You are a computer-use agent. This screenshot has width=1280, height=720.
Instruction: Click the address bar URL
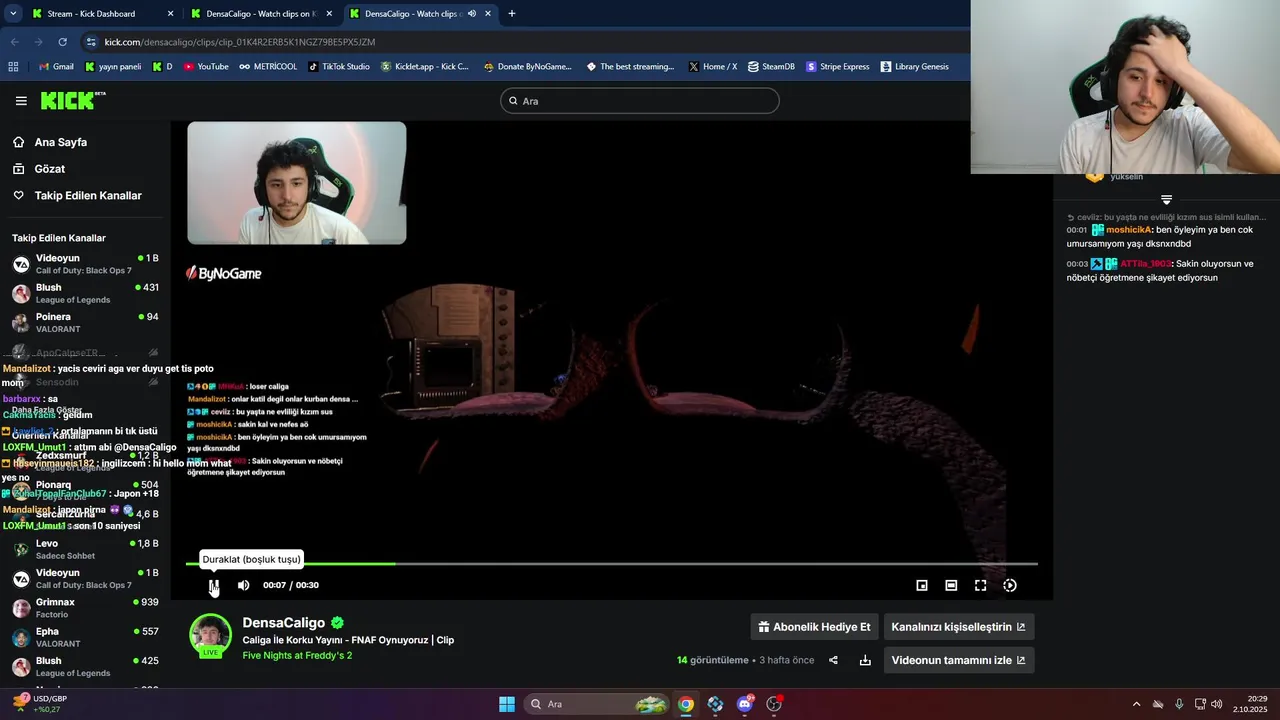coord(240,42)
